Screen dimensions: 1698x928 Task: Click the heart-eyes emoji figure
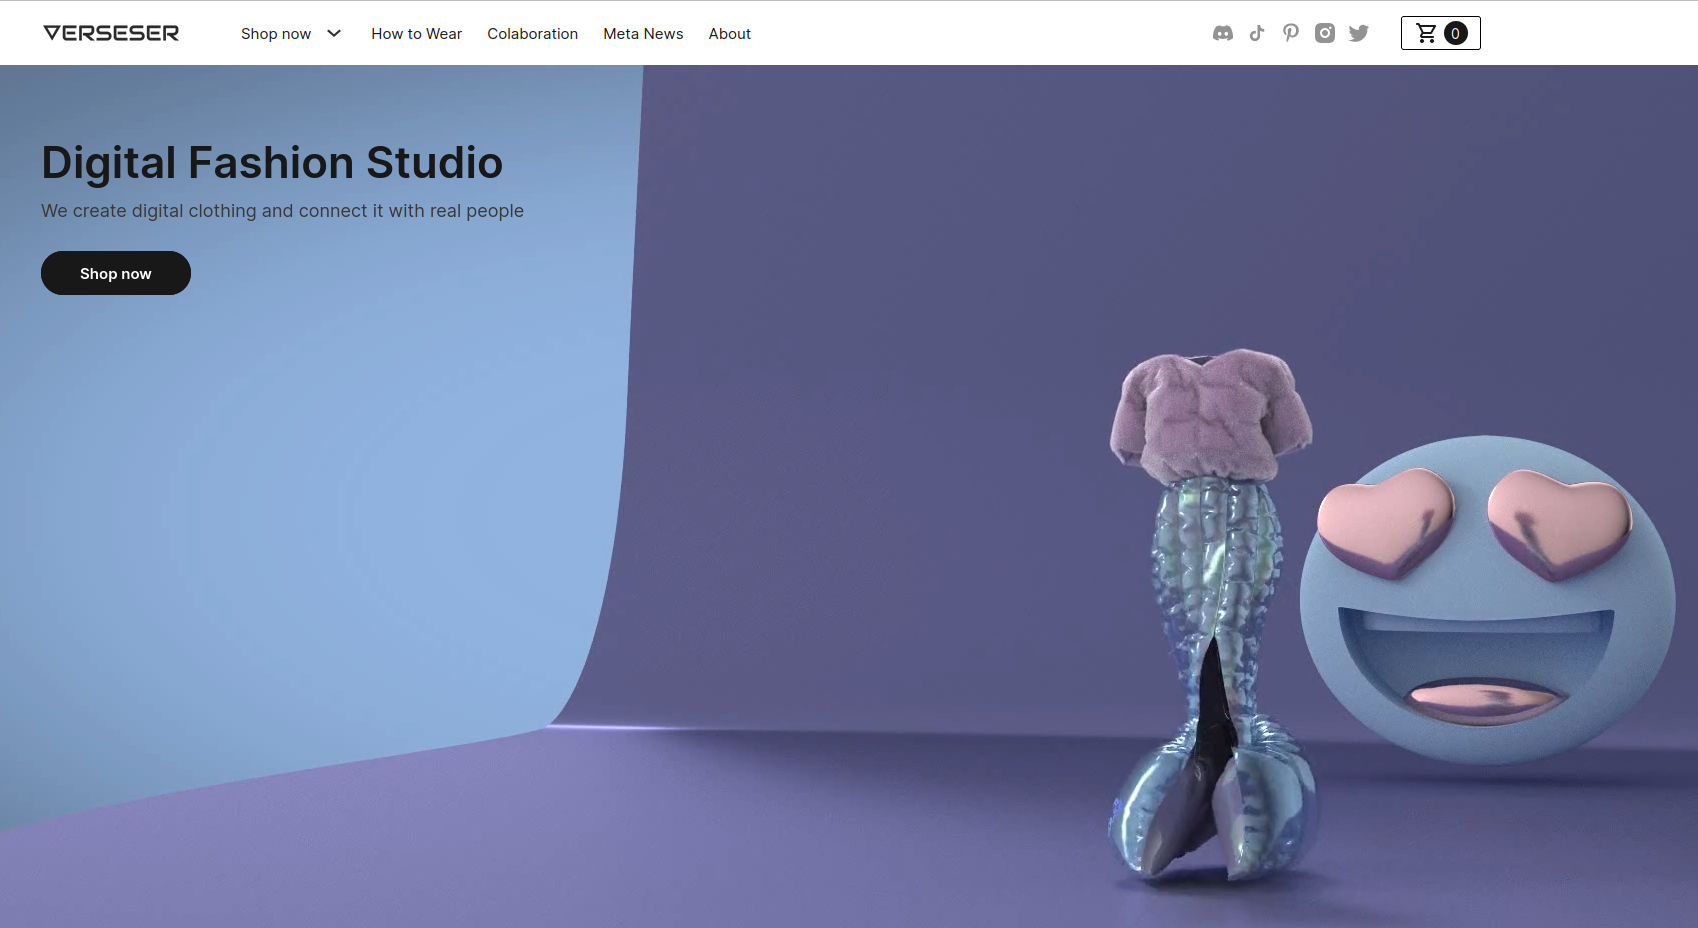tap(1486, 600)
